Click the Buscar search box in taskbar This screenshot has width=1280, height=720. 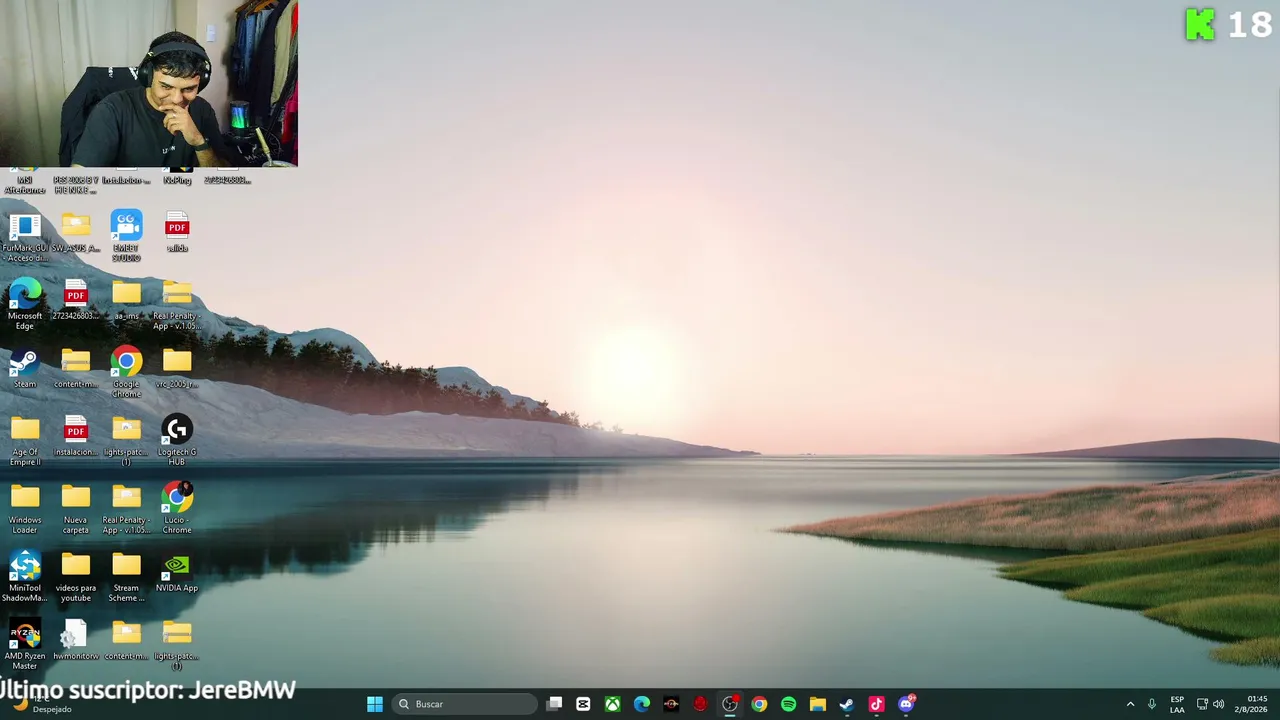pyautogui.click(x=464, y=704)
